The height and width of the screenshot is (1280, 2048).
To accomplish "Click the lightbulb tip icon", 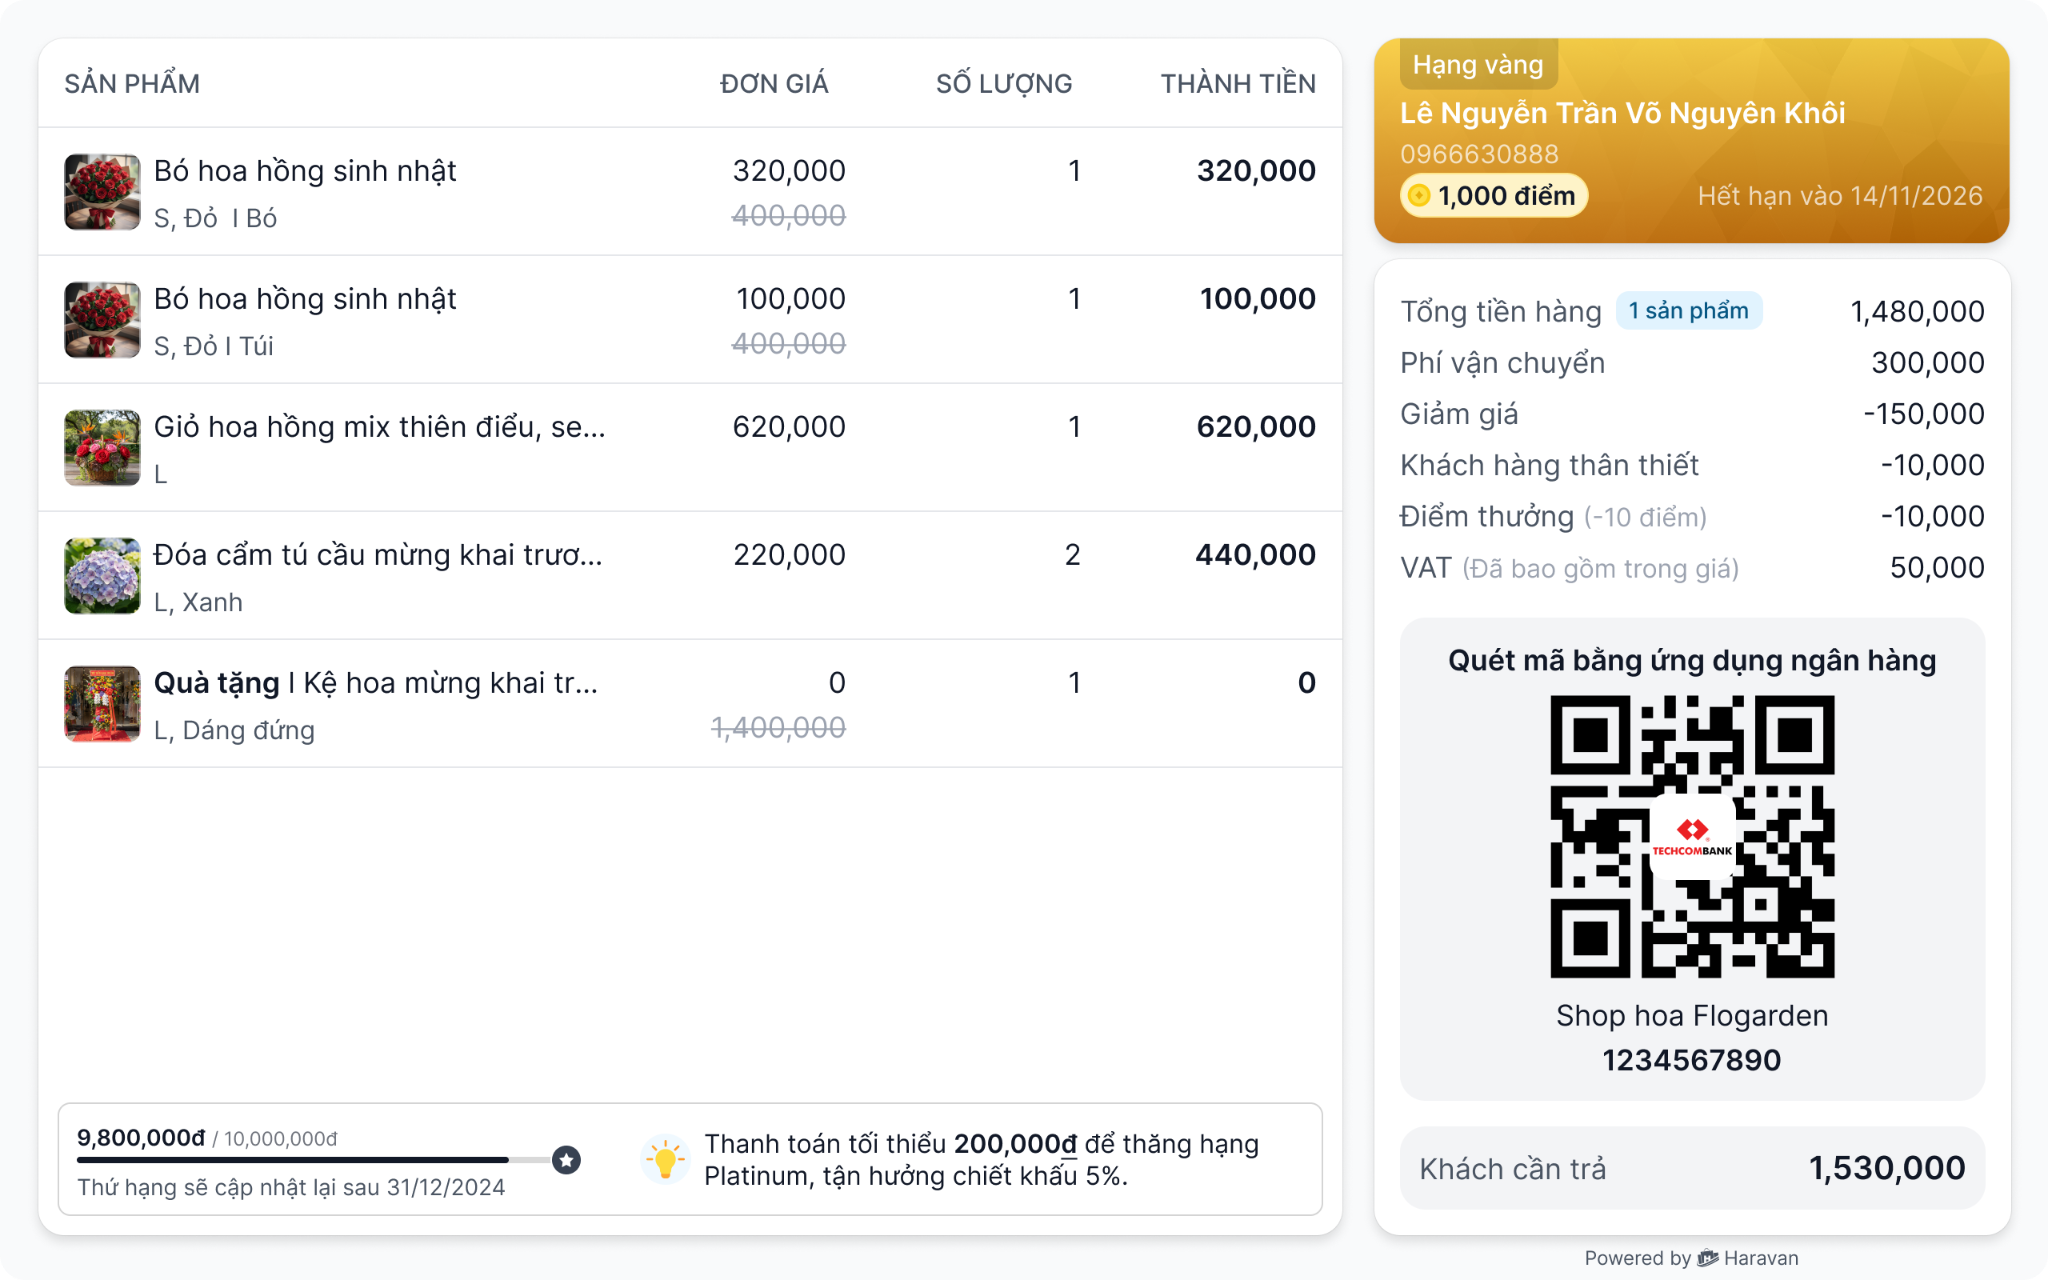I will point(665,1160).
